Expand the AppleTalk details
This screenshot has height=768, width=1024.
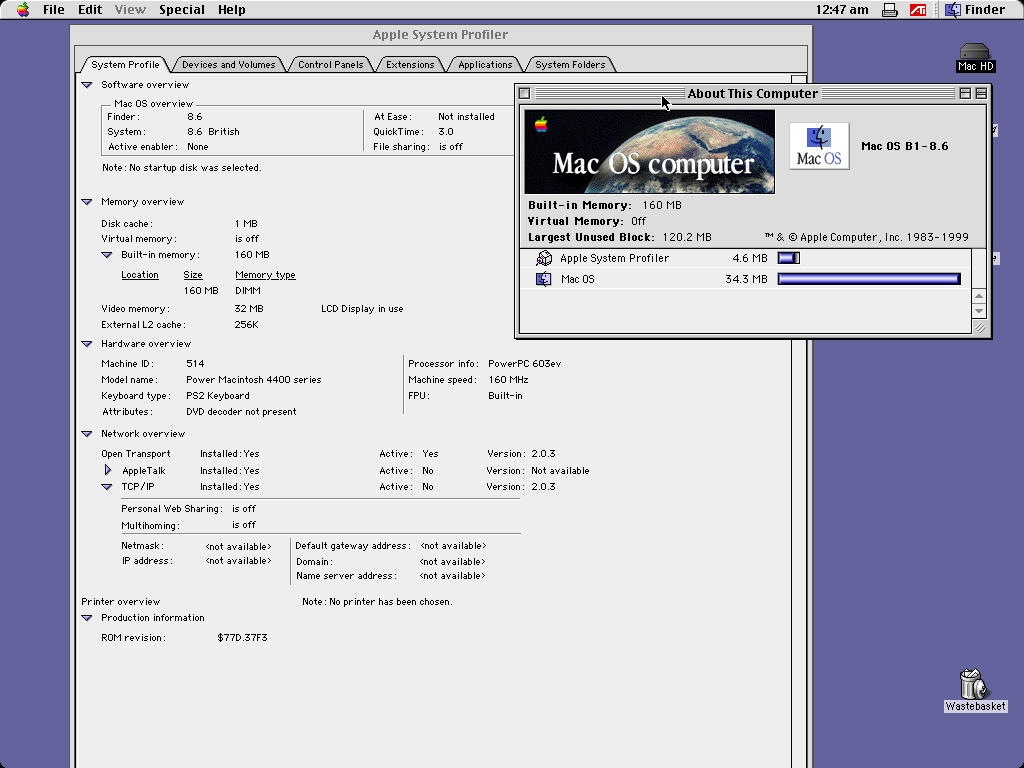coord(108,470)
